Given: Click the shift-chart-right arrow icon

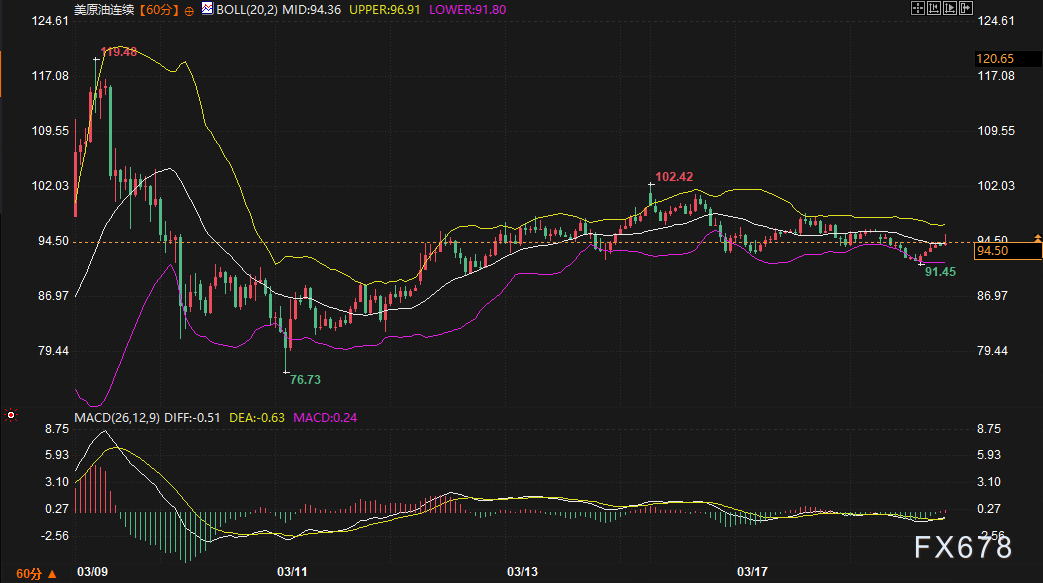Looking at the screenshot, I should tap(964, 8).
